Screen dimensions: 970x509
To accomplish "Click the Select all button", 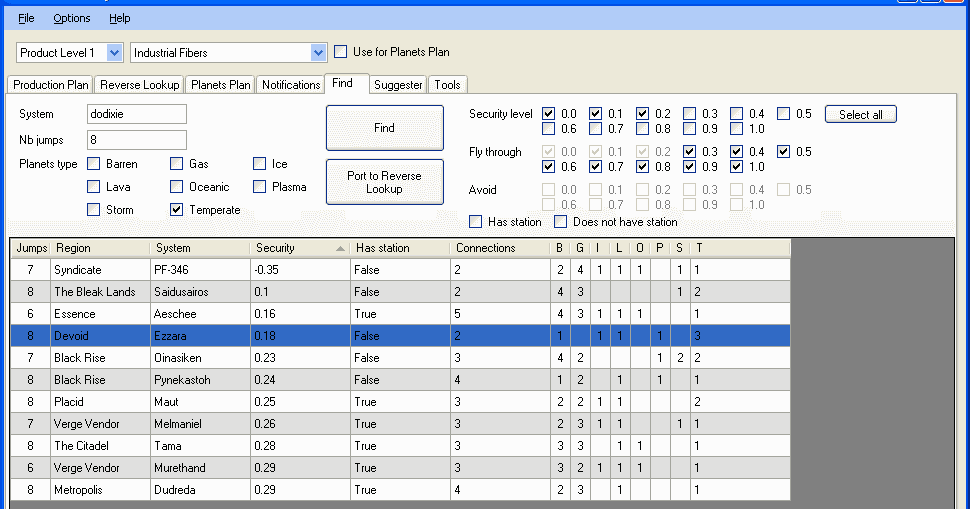I will (x=861, y=114).
